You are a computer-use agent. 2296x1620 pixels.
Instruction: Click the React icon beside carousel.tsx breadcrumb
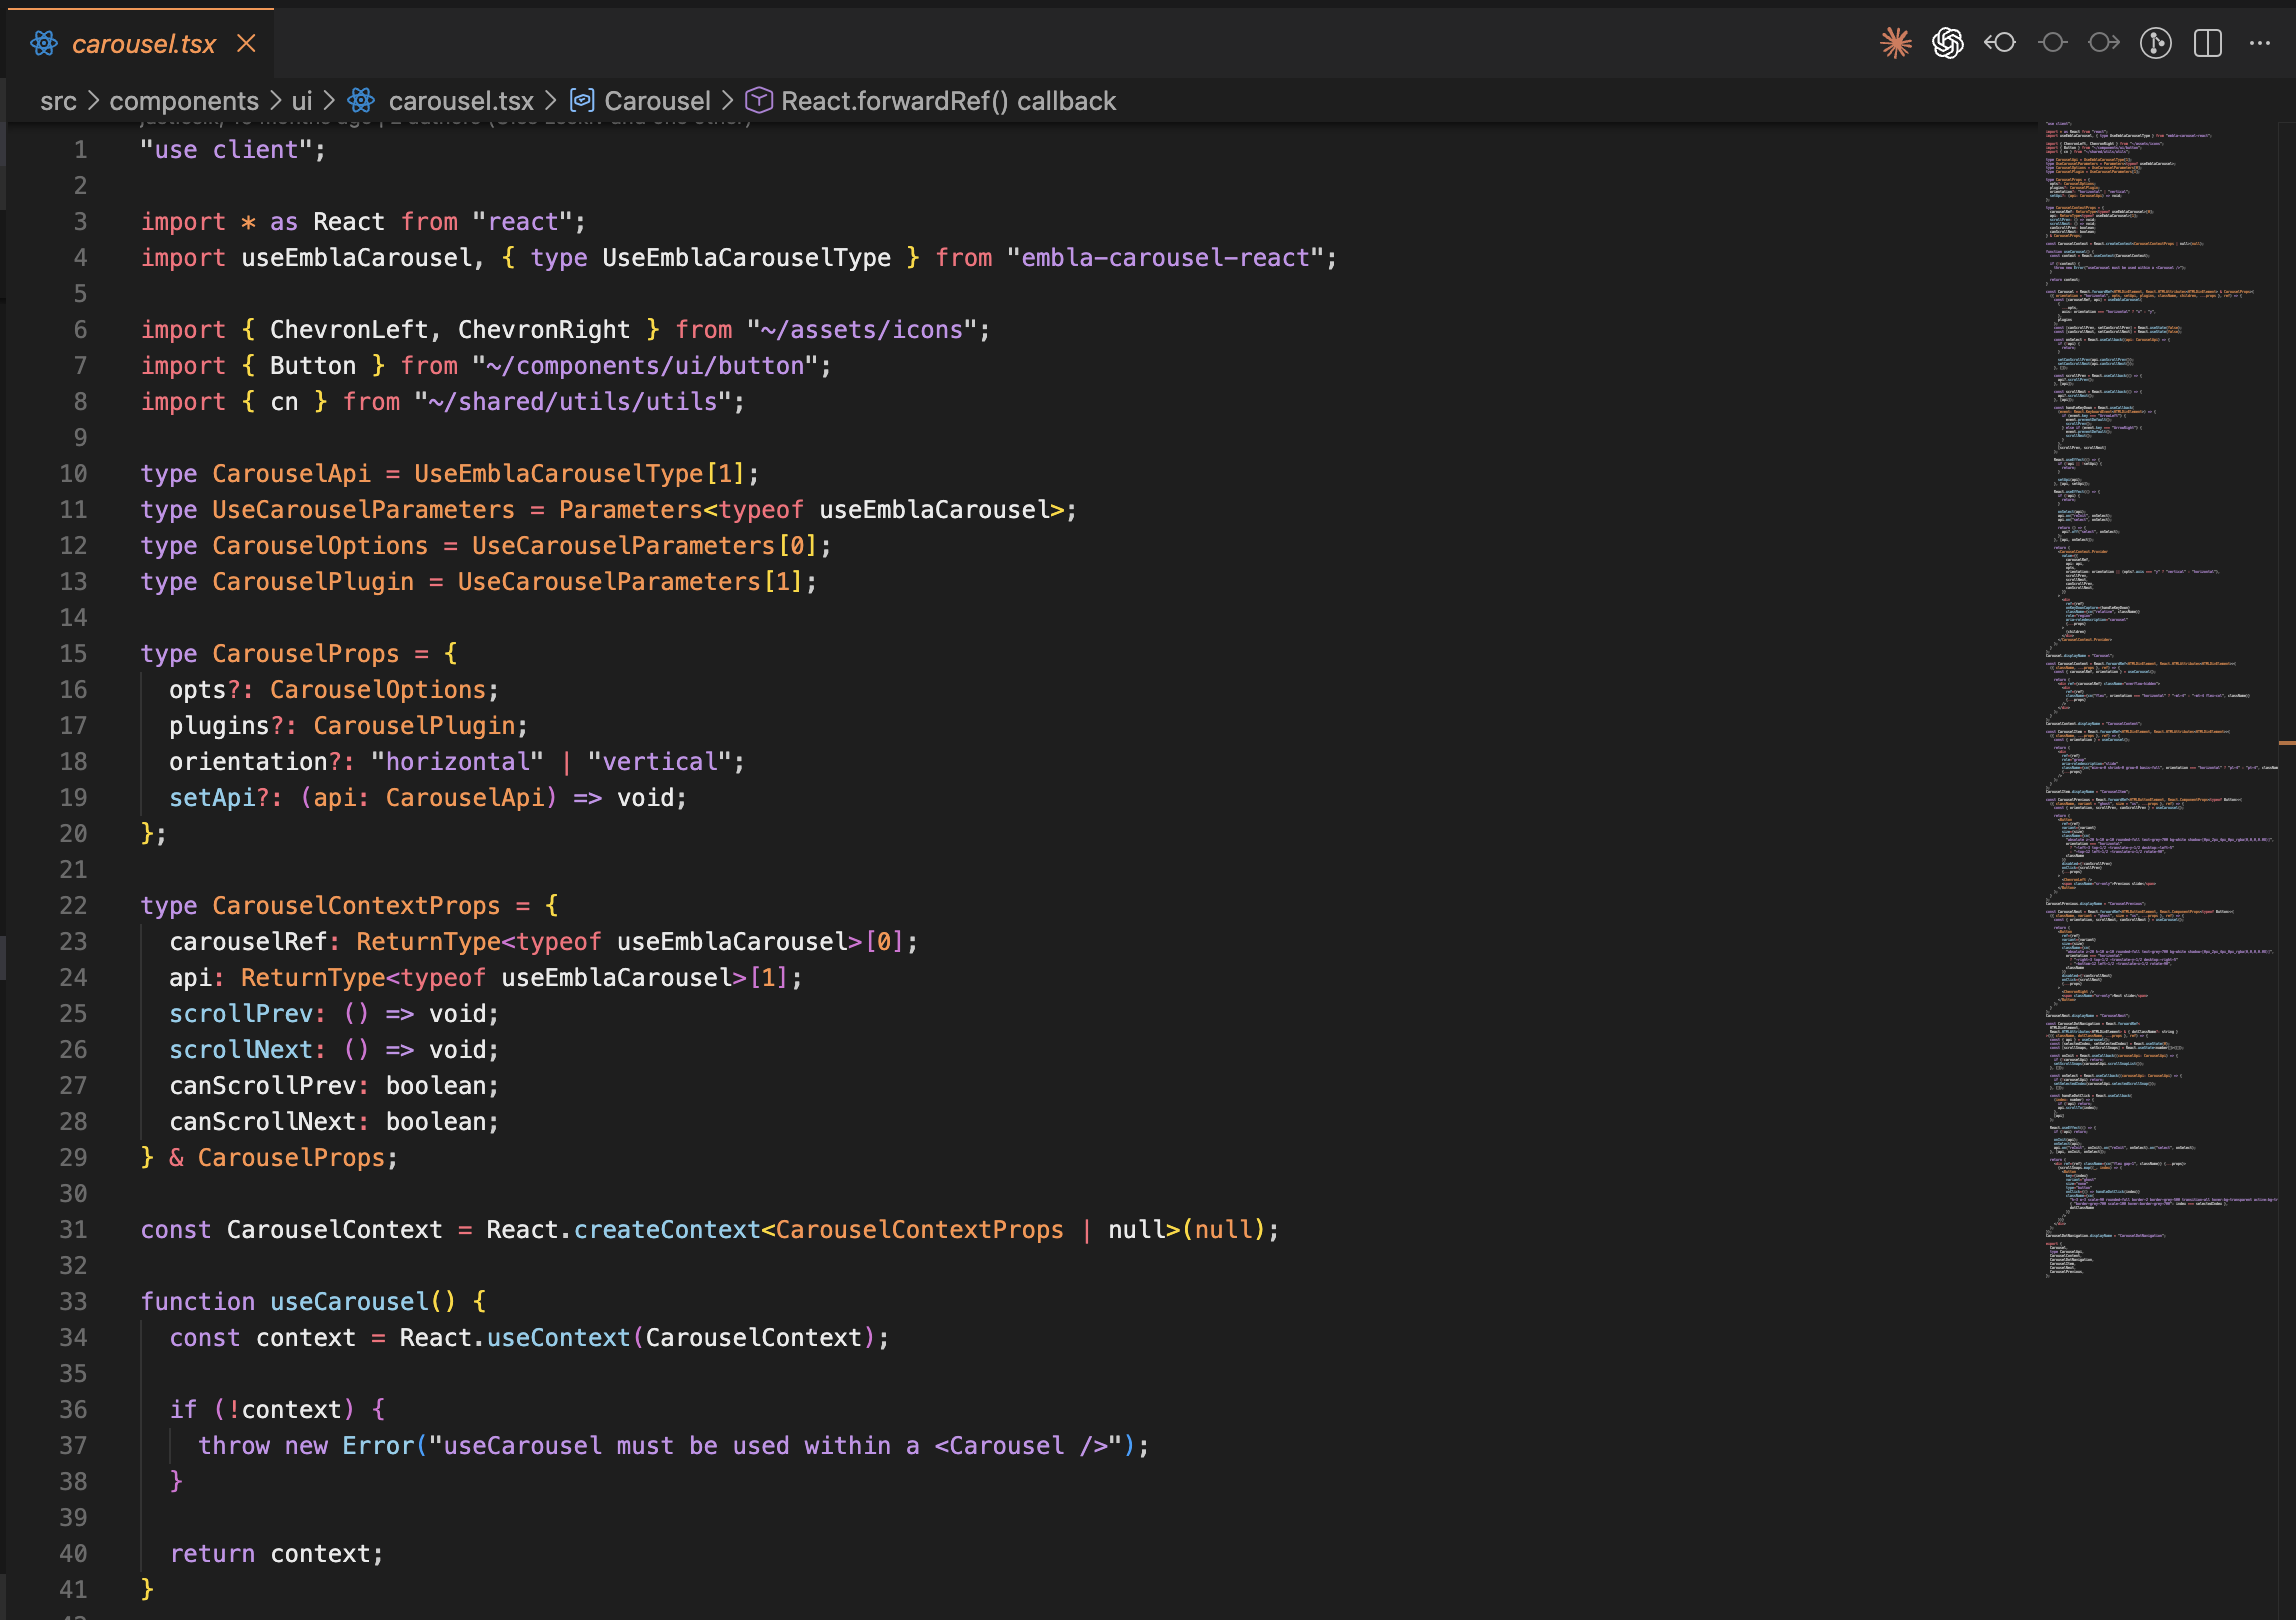(x=362, y=101)
